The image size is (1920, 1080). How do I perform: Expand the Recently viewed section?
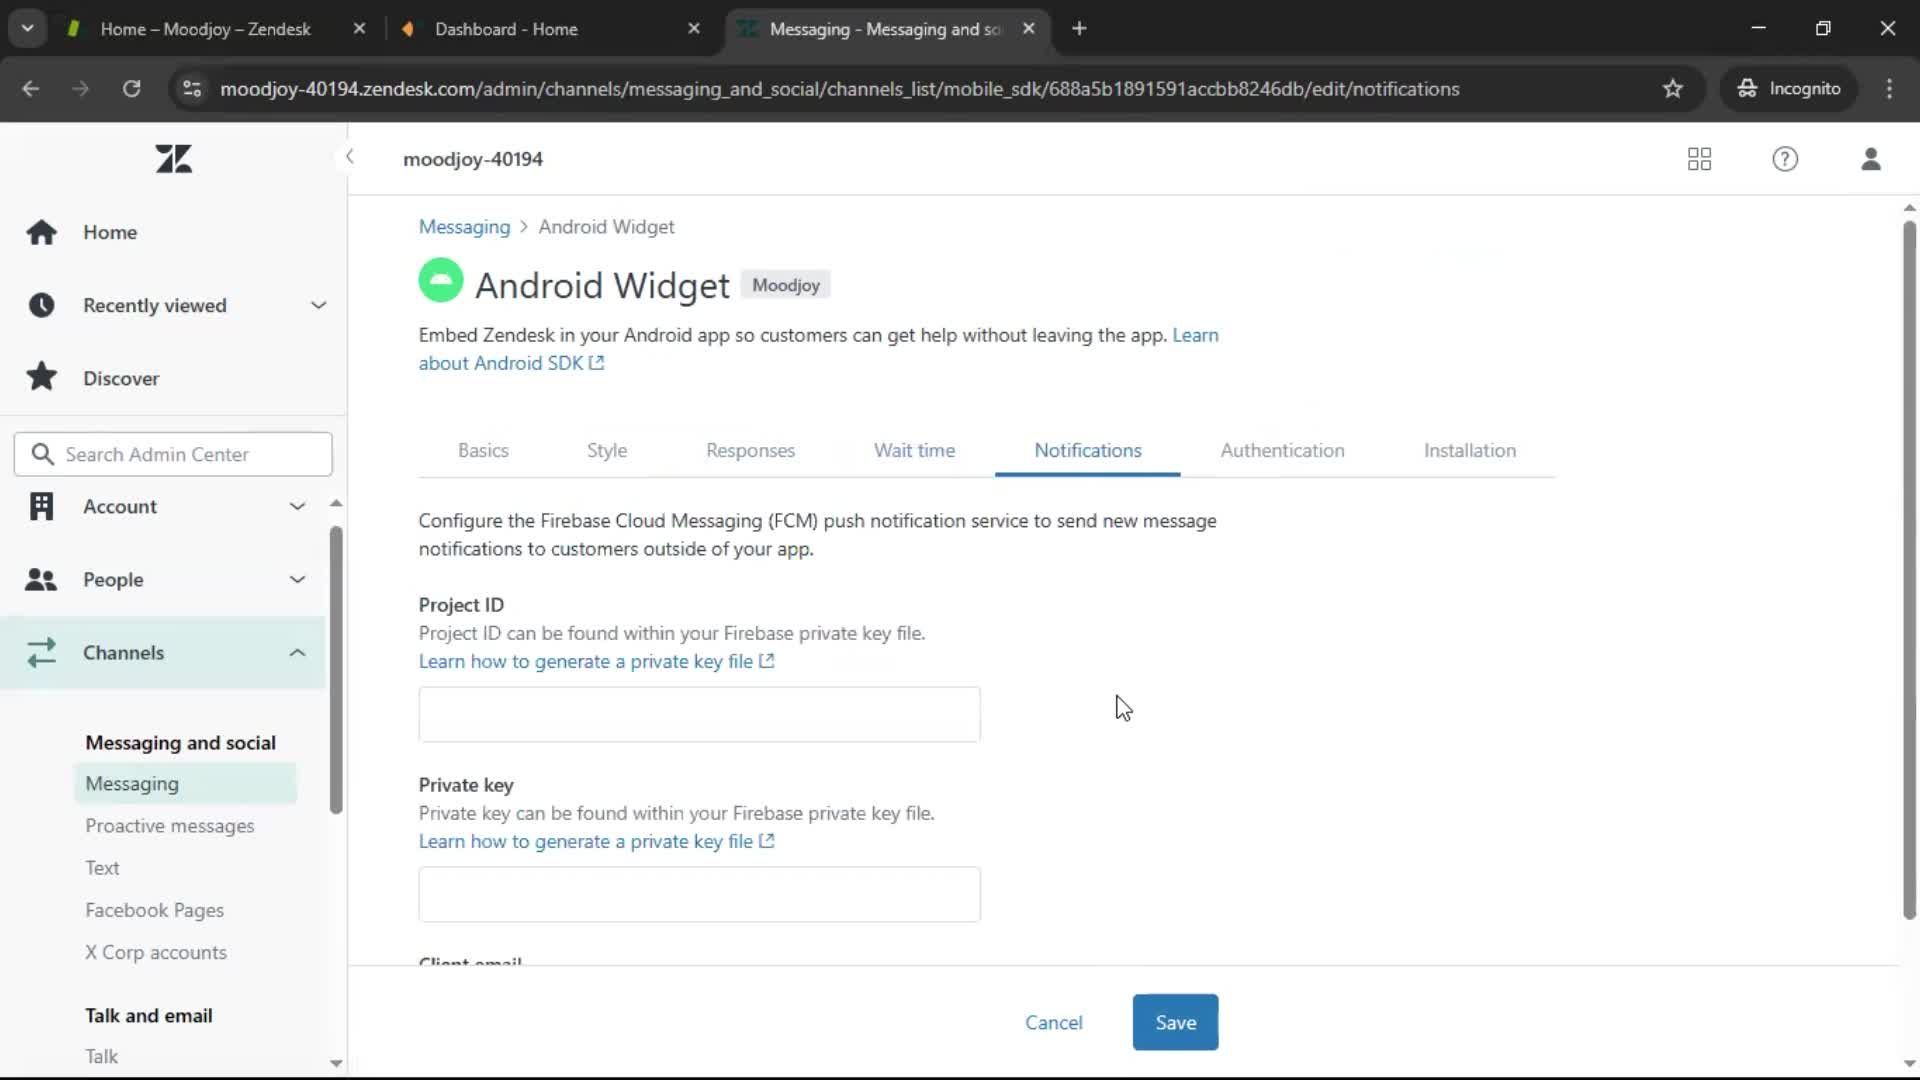pos(318,305)
